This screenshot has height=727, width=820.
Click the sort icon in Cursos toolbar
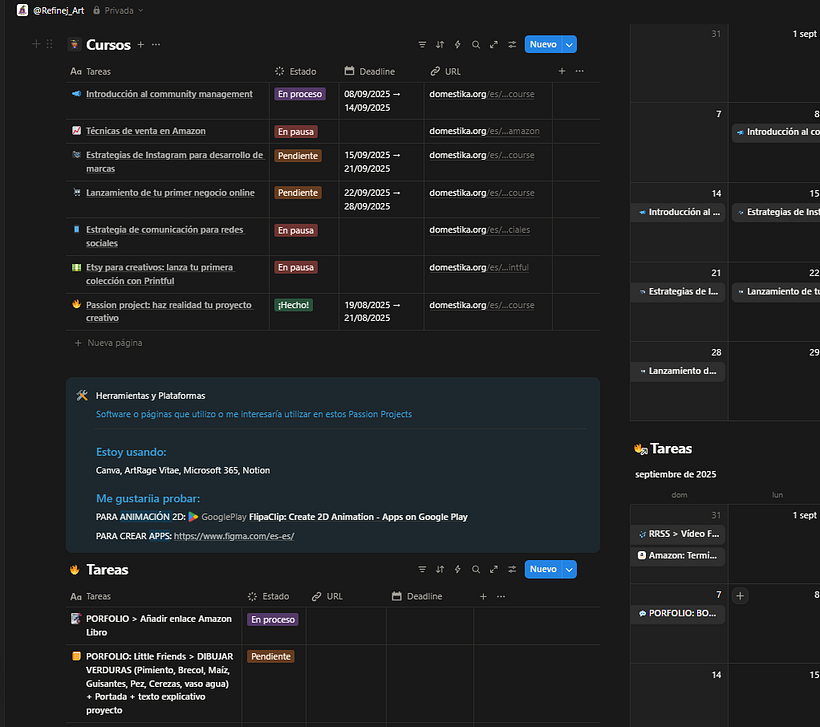click(440, 45)
